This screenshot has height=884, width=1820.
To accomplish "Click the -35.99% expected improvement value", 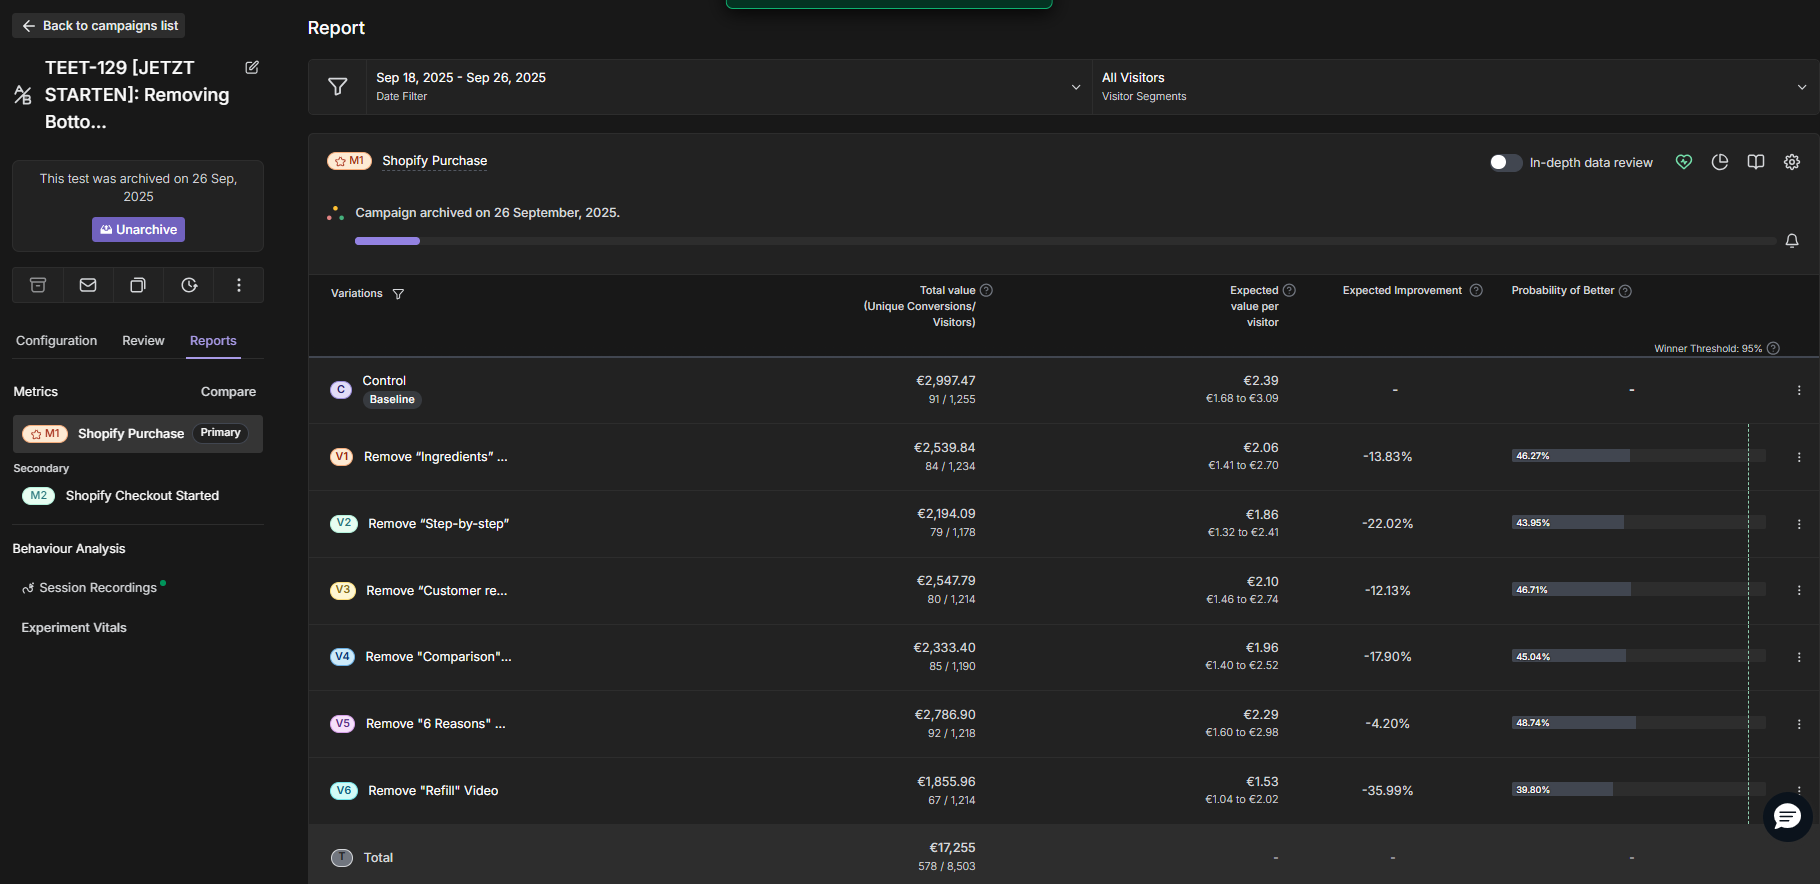I will [1388, 791].
